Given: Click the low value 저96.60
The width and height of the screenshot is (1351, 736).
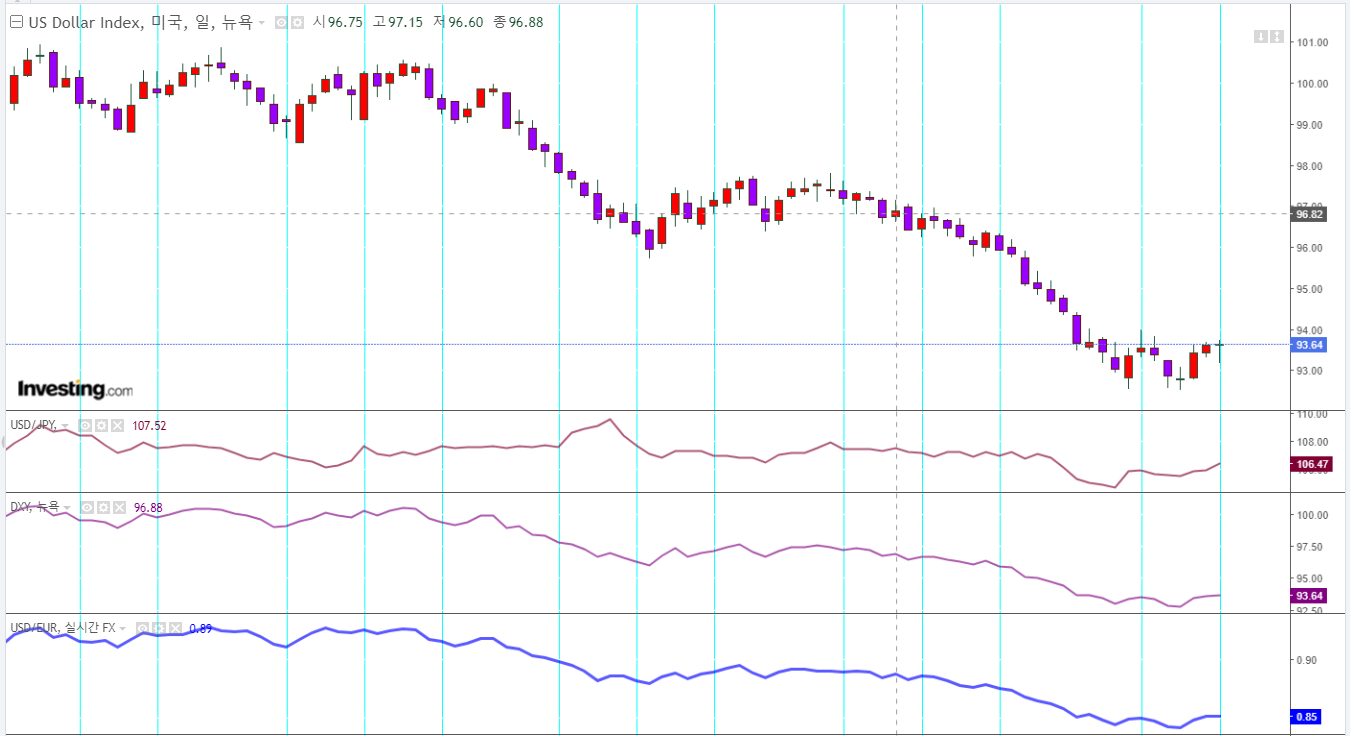Looking at the screenshot, I should (x=459, y=22).
